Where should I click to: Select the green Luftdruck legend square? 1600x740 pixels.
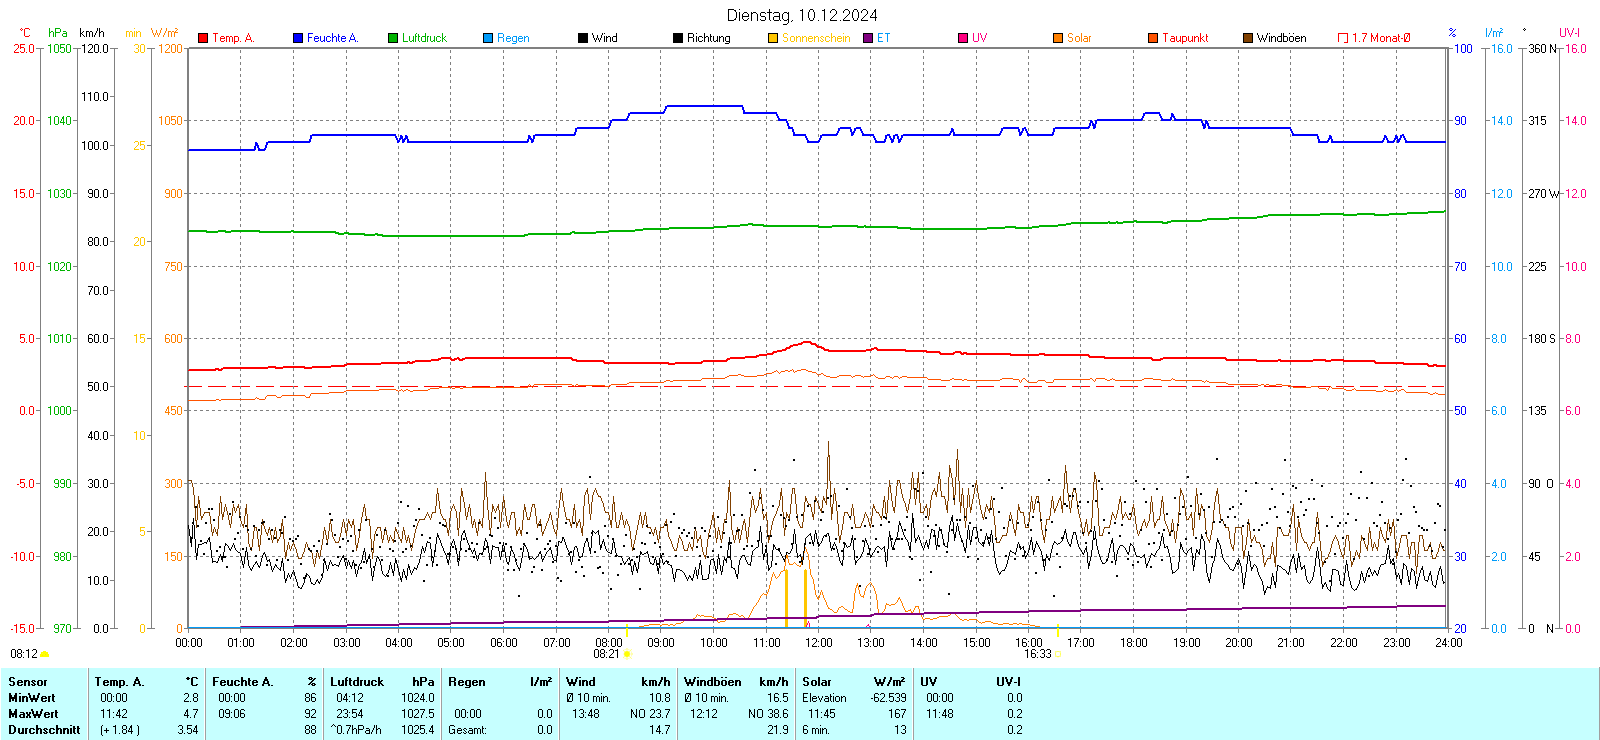coord(393,38)
